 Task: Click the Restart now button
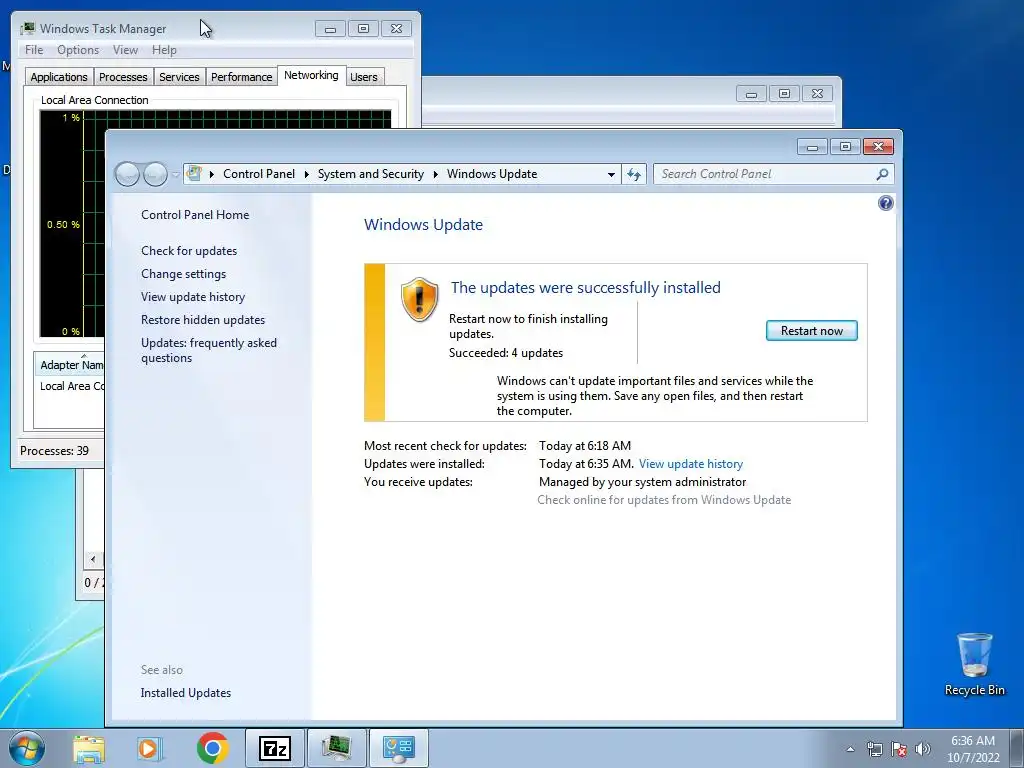coord(811,330)
